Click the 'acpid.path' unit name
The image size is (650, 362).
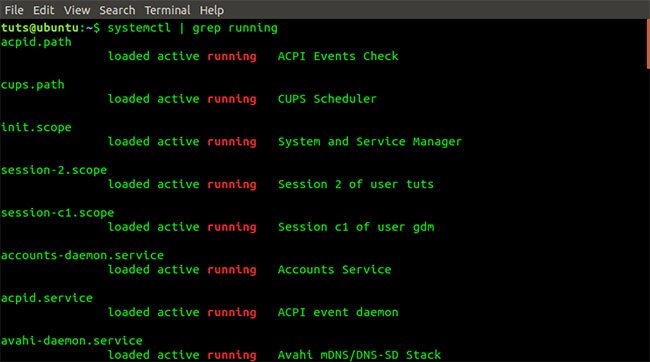pyautogui.click(x=36, y=42)
